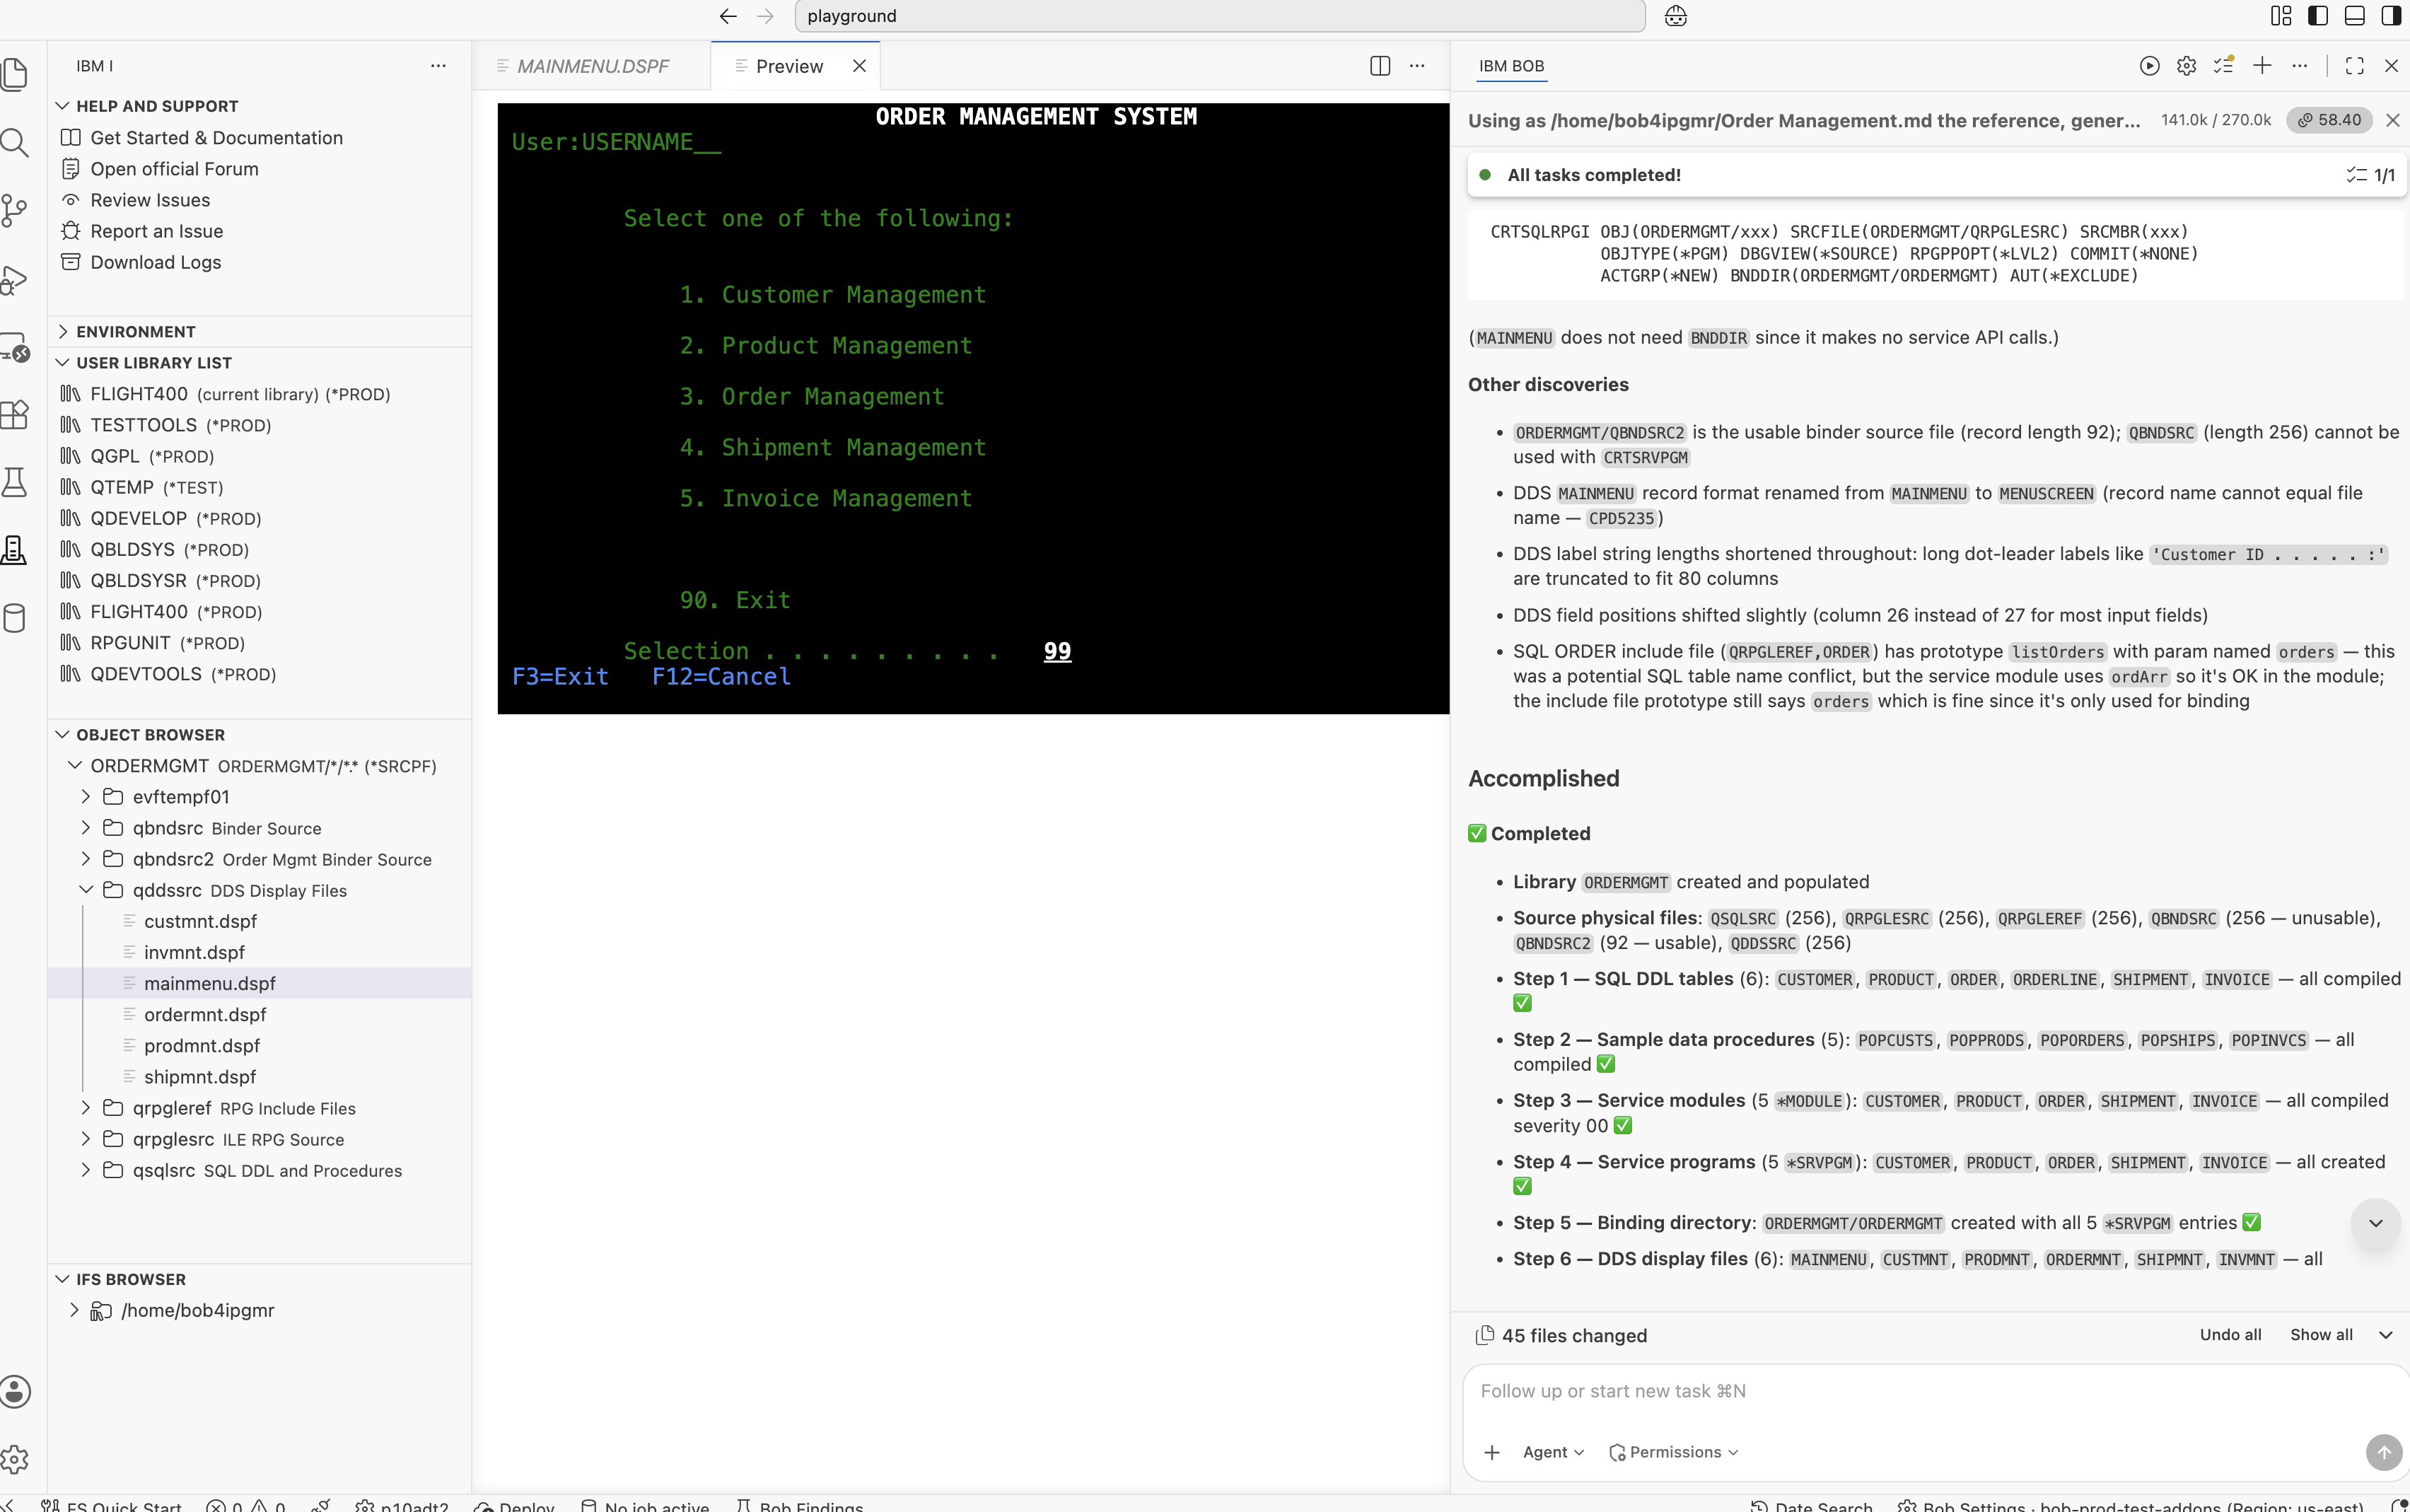
Task: Switch to MAINMENU.DSPF tab
Action: click(592, 66)
